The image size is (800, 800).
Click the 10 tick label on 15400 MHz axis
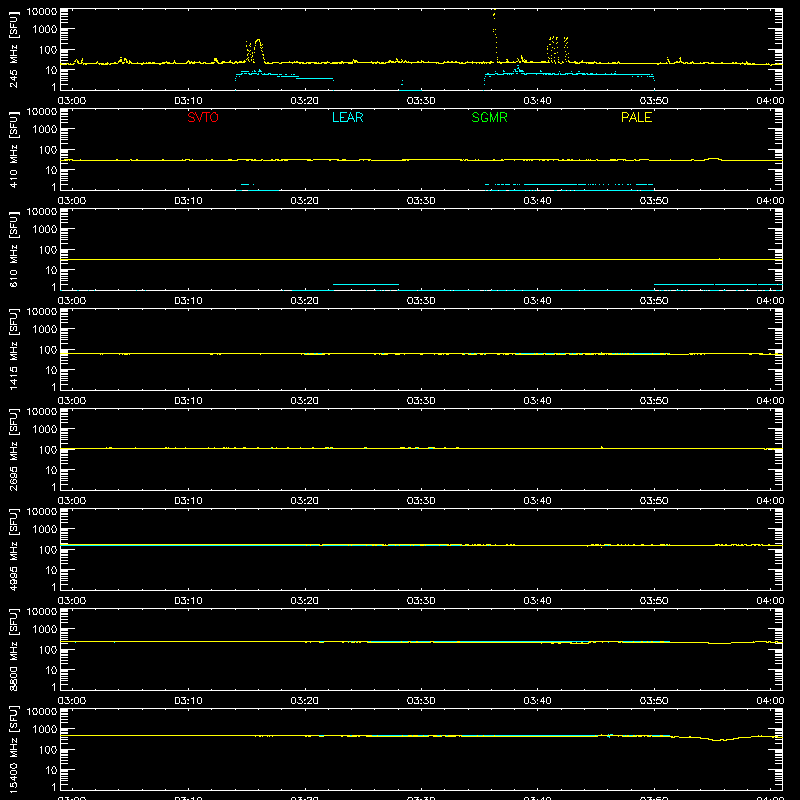[51, 770]
